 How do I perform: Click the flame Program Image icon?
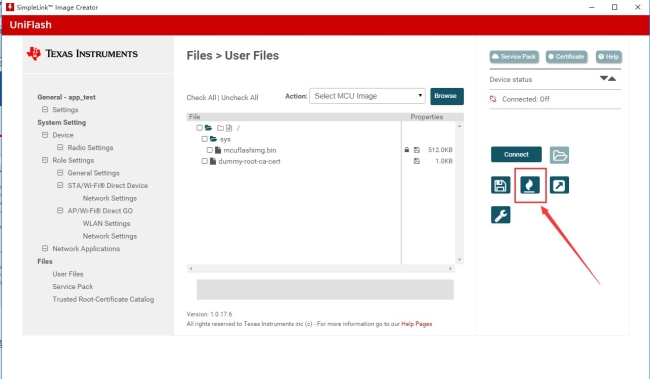[x=530, y=185]
